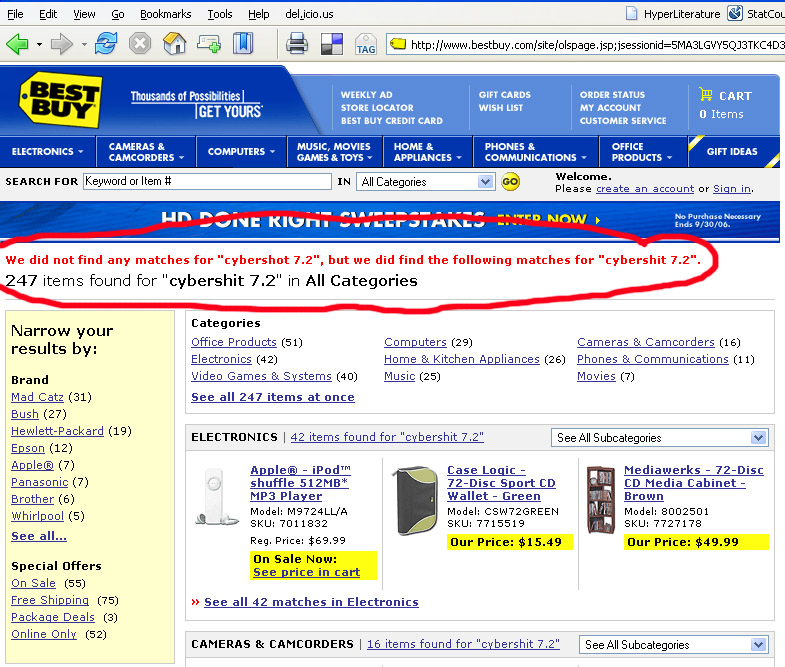This screenshot has height=667, width=785.
Task: Click See all brands link
Action: pos(39,536)
